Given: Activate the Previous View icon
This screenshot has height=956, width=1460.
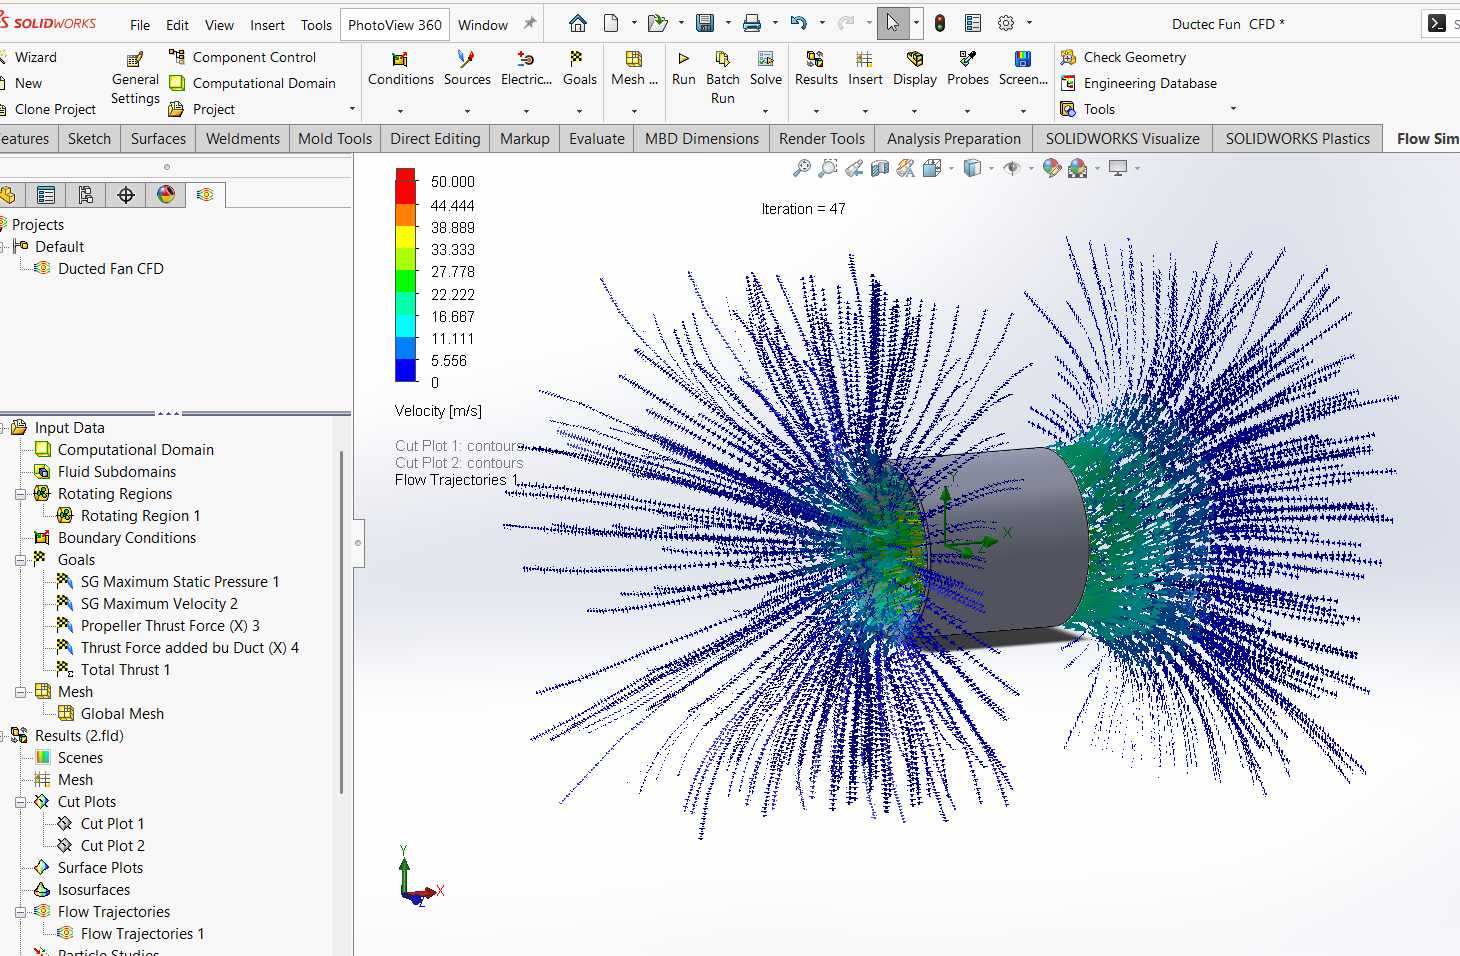Looking at the screenshot, I should point(854,168).
